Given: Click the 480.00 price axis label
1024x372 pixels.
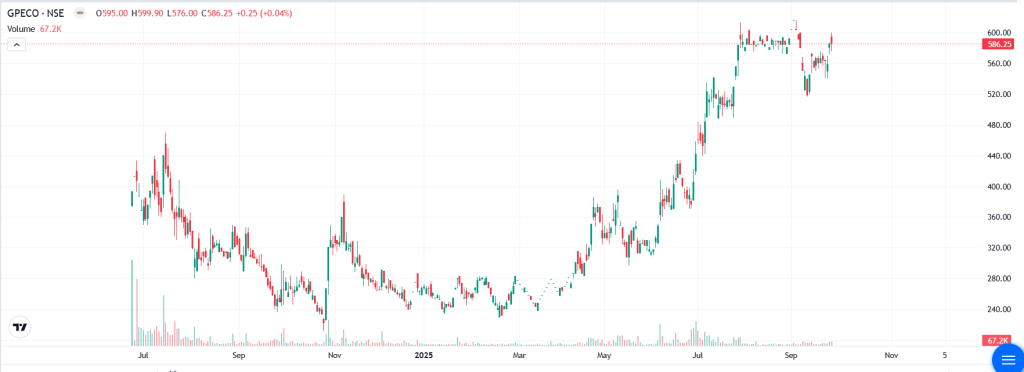Looking at the screenshot, I should tap(999, 125).
